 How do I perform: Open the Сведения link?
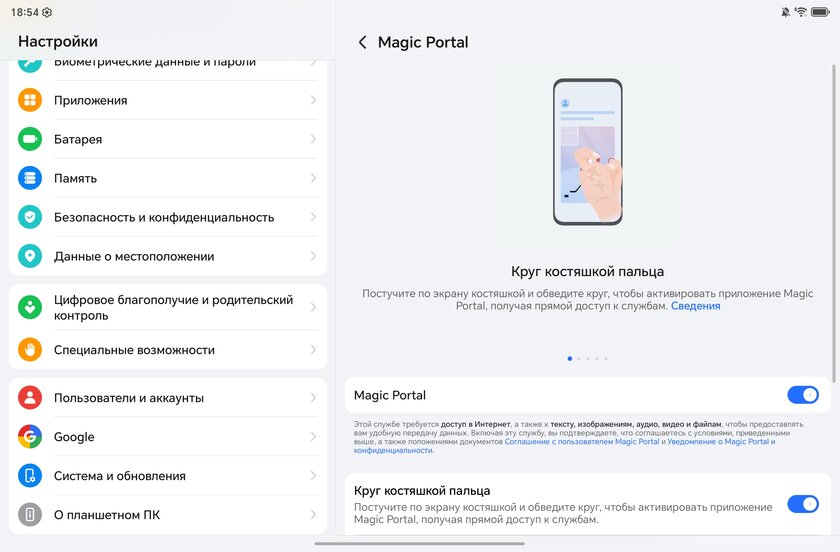[695, 306]
